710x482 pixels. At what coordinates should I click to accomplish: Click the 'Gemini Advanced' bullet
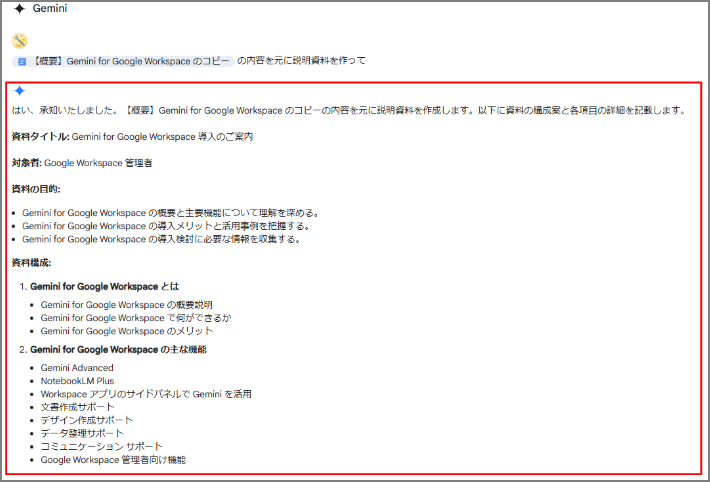pyautogui.click(x=77, y=368)
